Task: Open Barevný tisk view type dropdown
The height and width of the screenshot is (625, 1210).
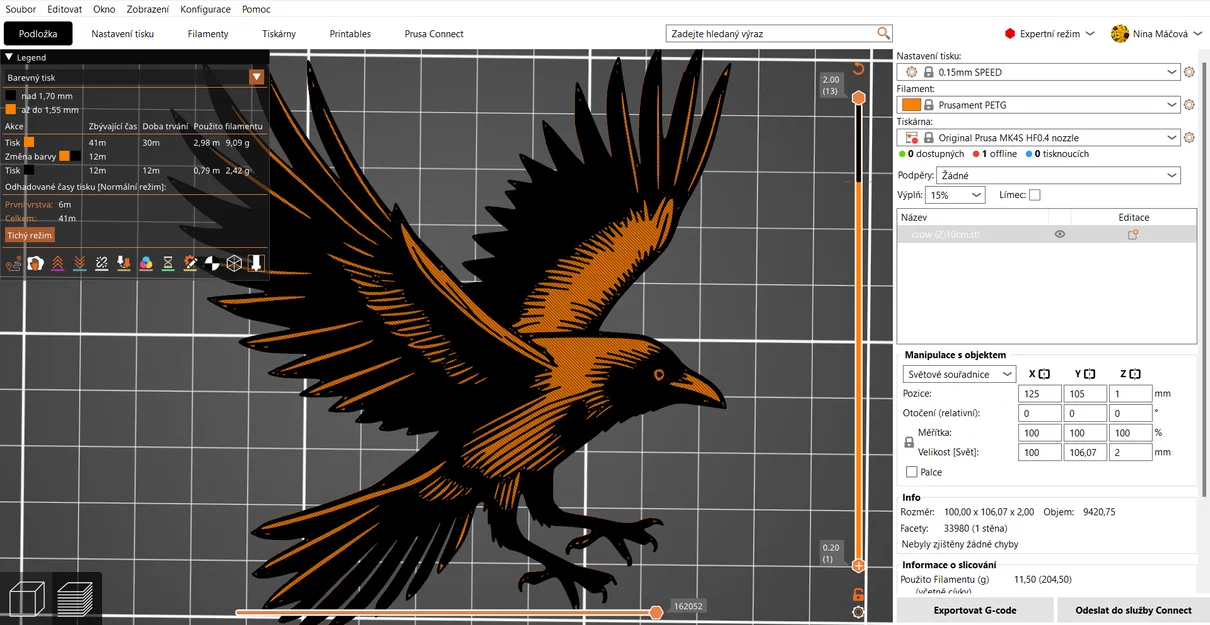Action: pyautogui.click(x=257, y=77)
